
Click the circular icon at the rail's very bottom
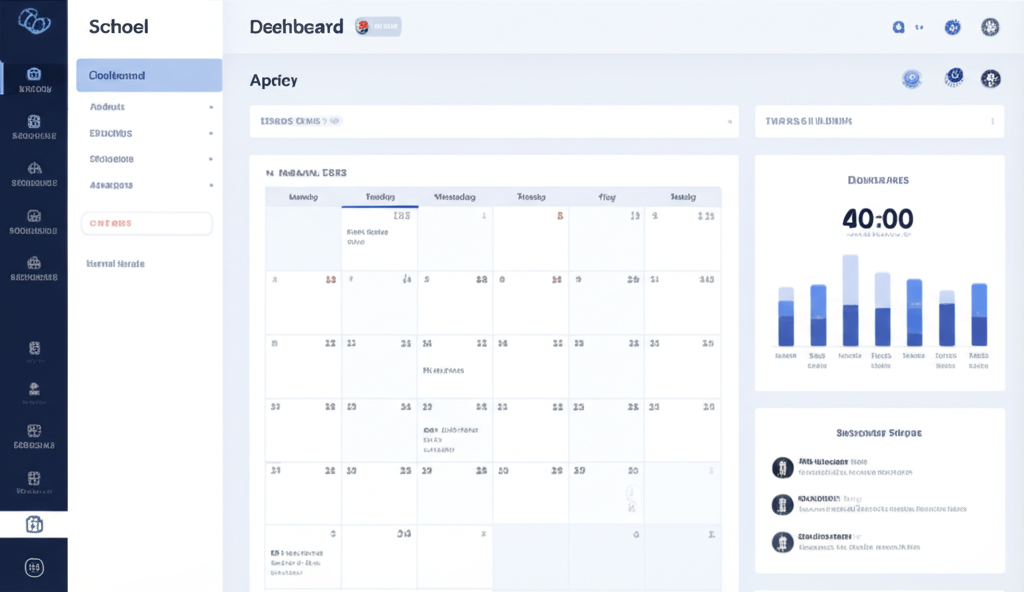[x=34, y=567]
